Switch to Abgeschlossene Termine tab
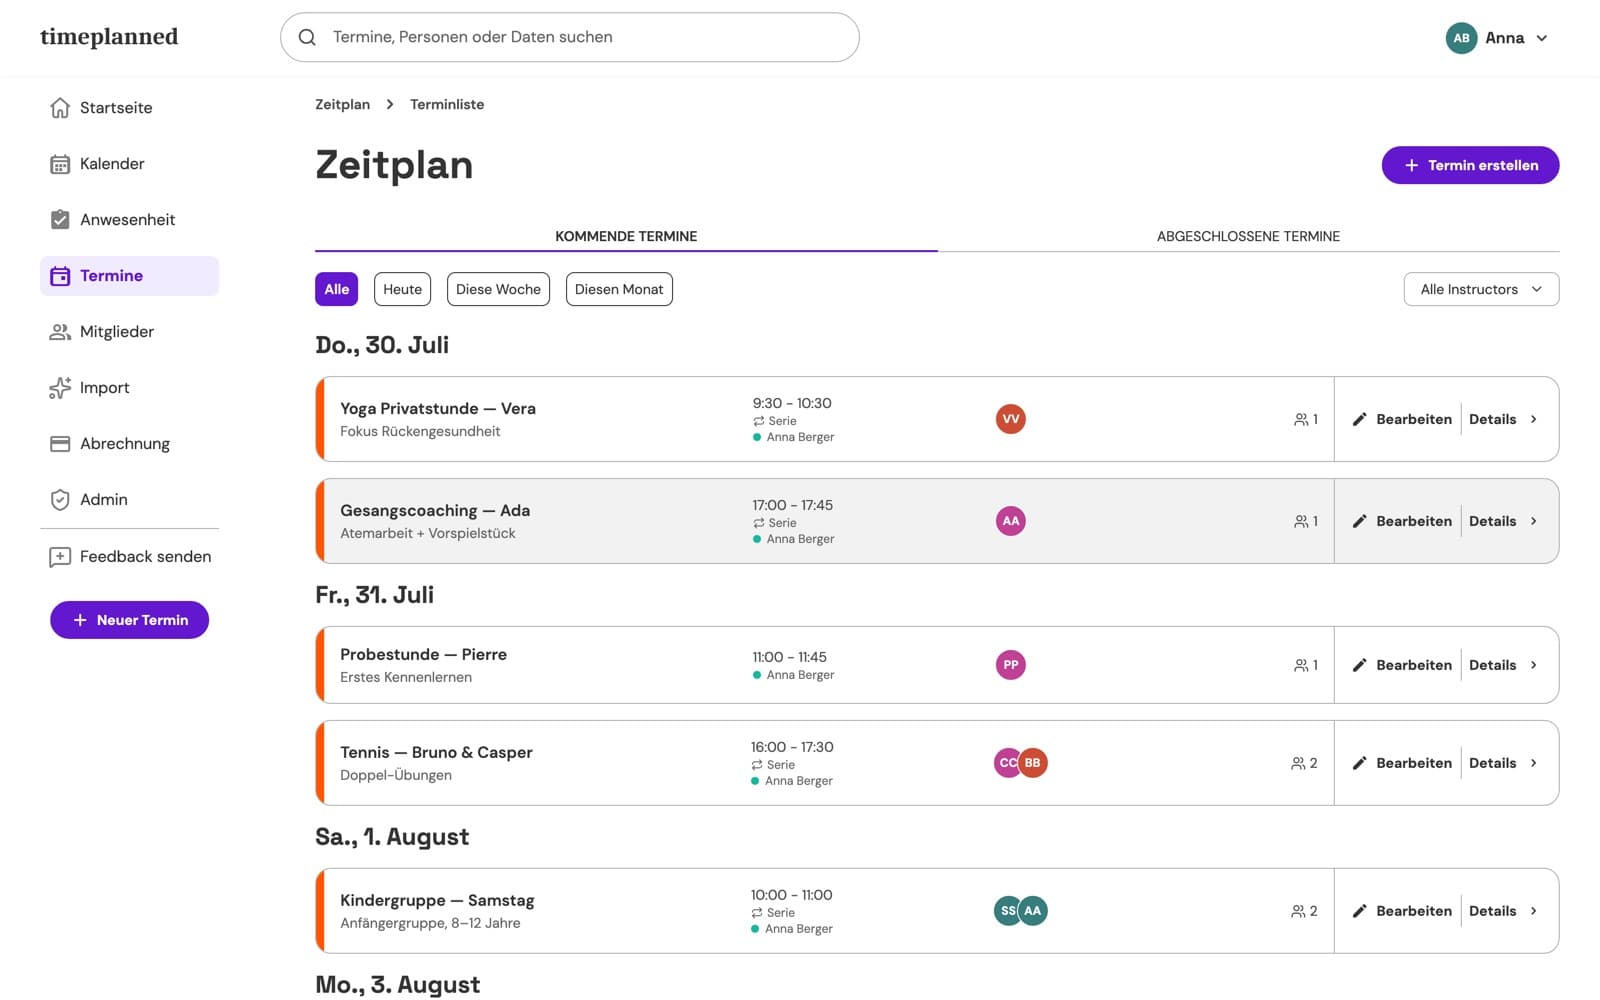1600x1000 pixels. pos(1248,236)
